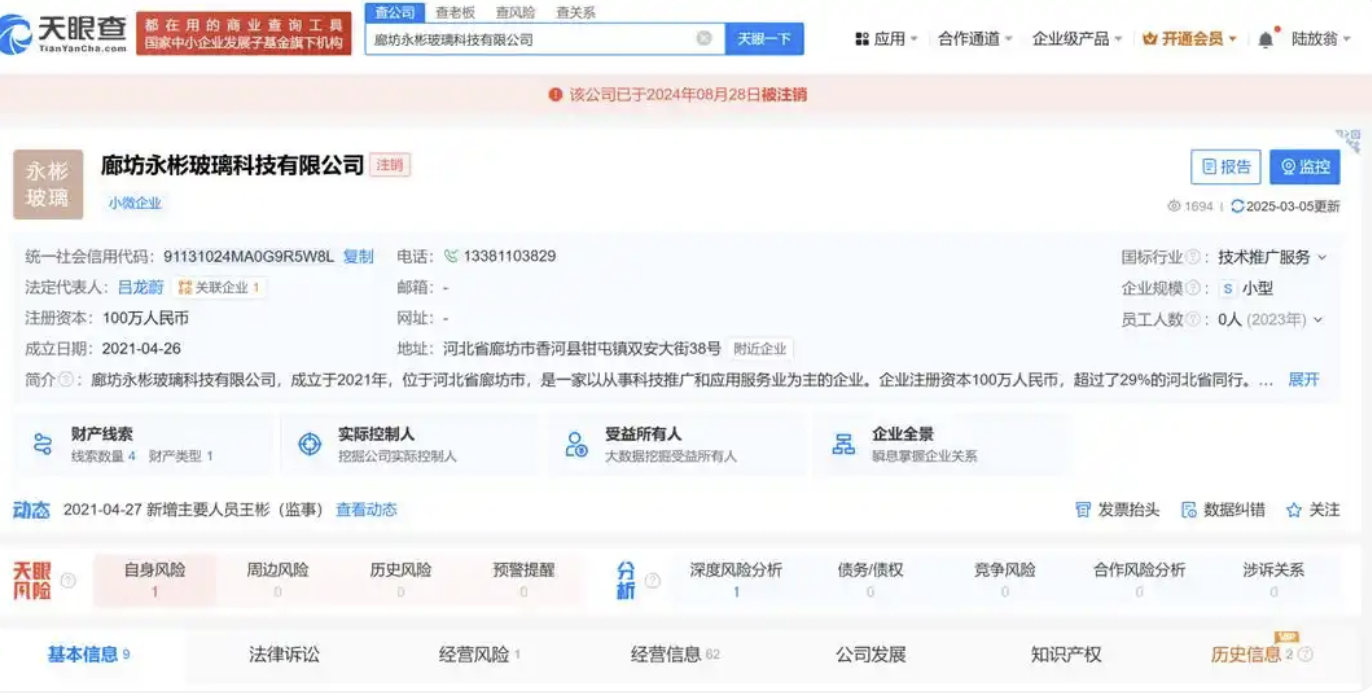This screenshot has height=696, width=1372.
Task: Expand the company 简介 with 展开
Action: point(1303,380)
